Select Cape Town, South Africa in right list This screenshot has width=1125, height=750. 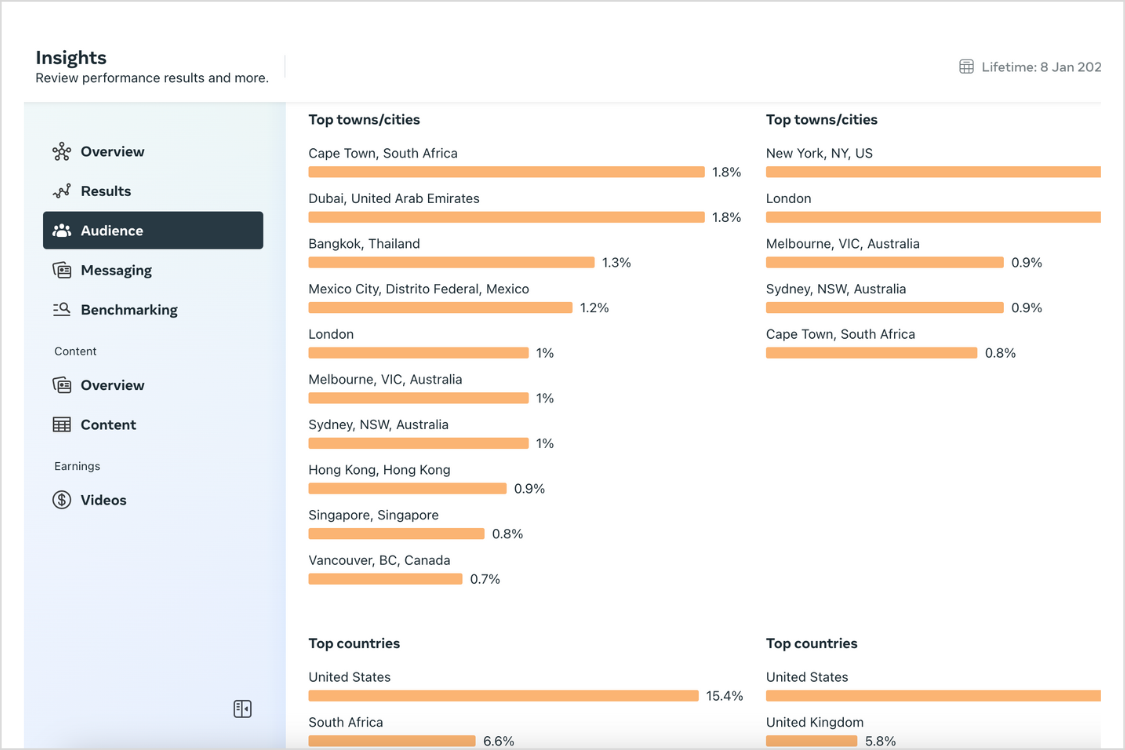[x=841, y=334]
